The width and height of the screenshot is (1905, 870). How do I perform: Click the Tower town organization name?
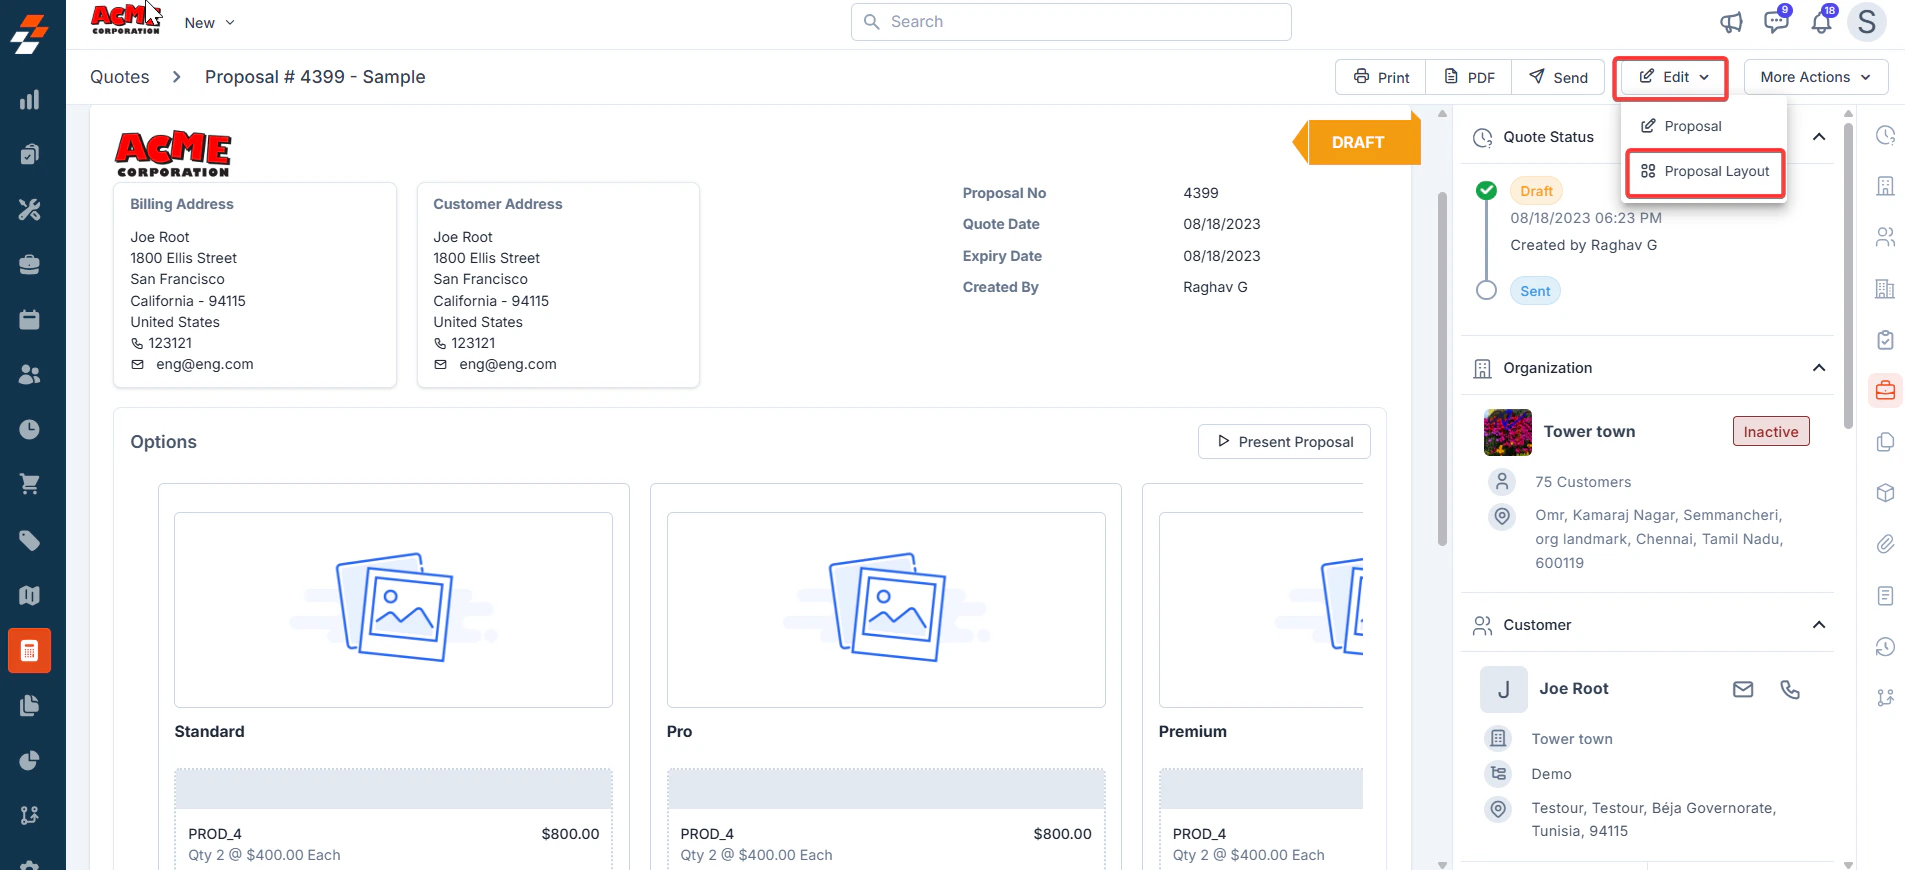(1589, 432)
